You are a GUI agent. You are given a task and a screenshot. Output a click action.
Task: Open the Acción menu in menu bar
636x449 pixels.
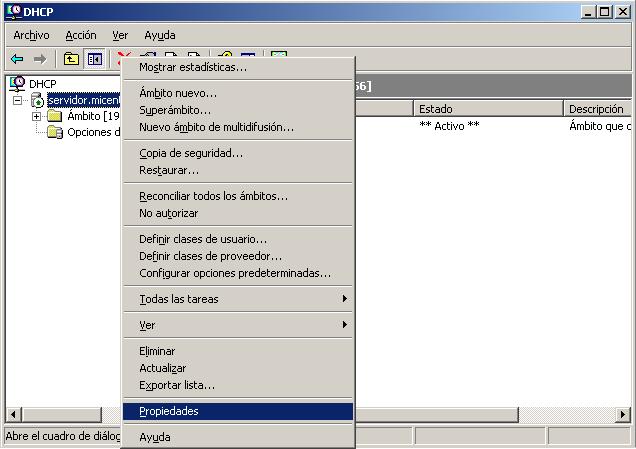[x=80, y=35]
